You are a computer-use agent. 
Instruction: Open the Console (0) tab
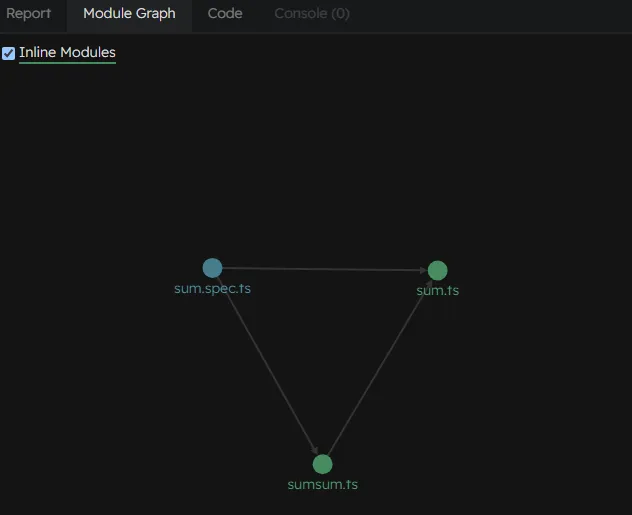click(312, 14)
